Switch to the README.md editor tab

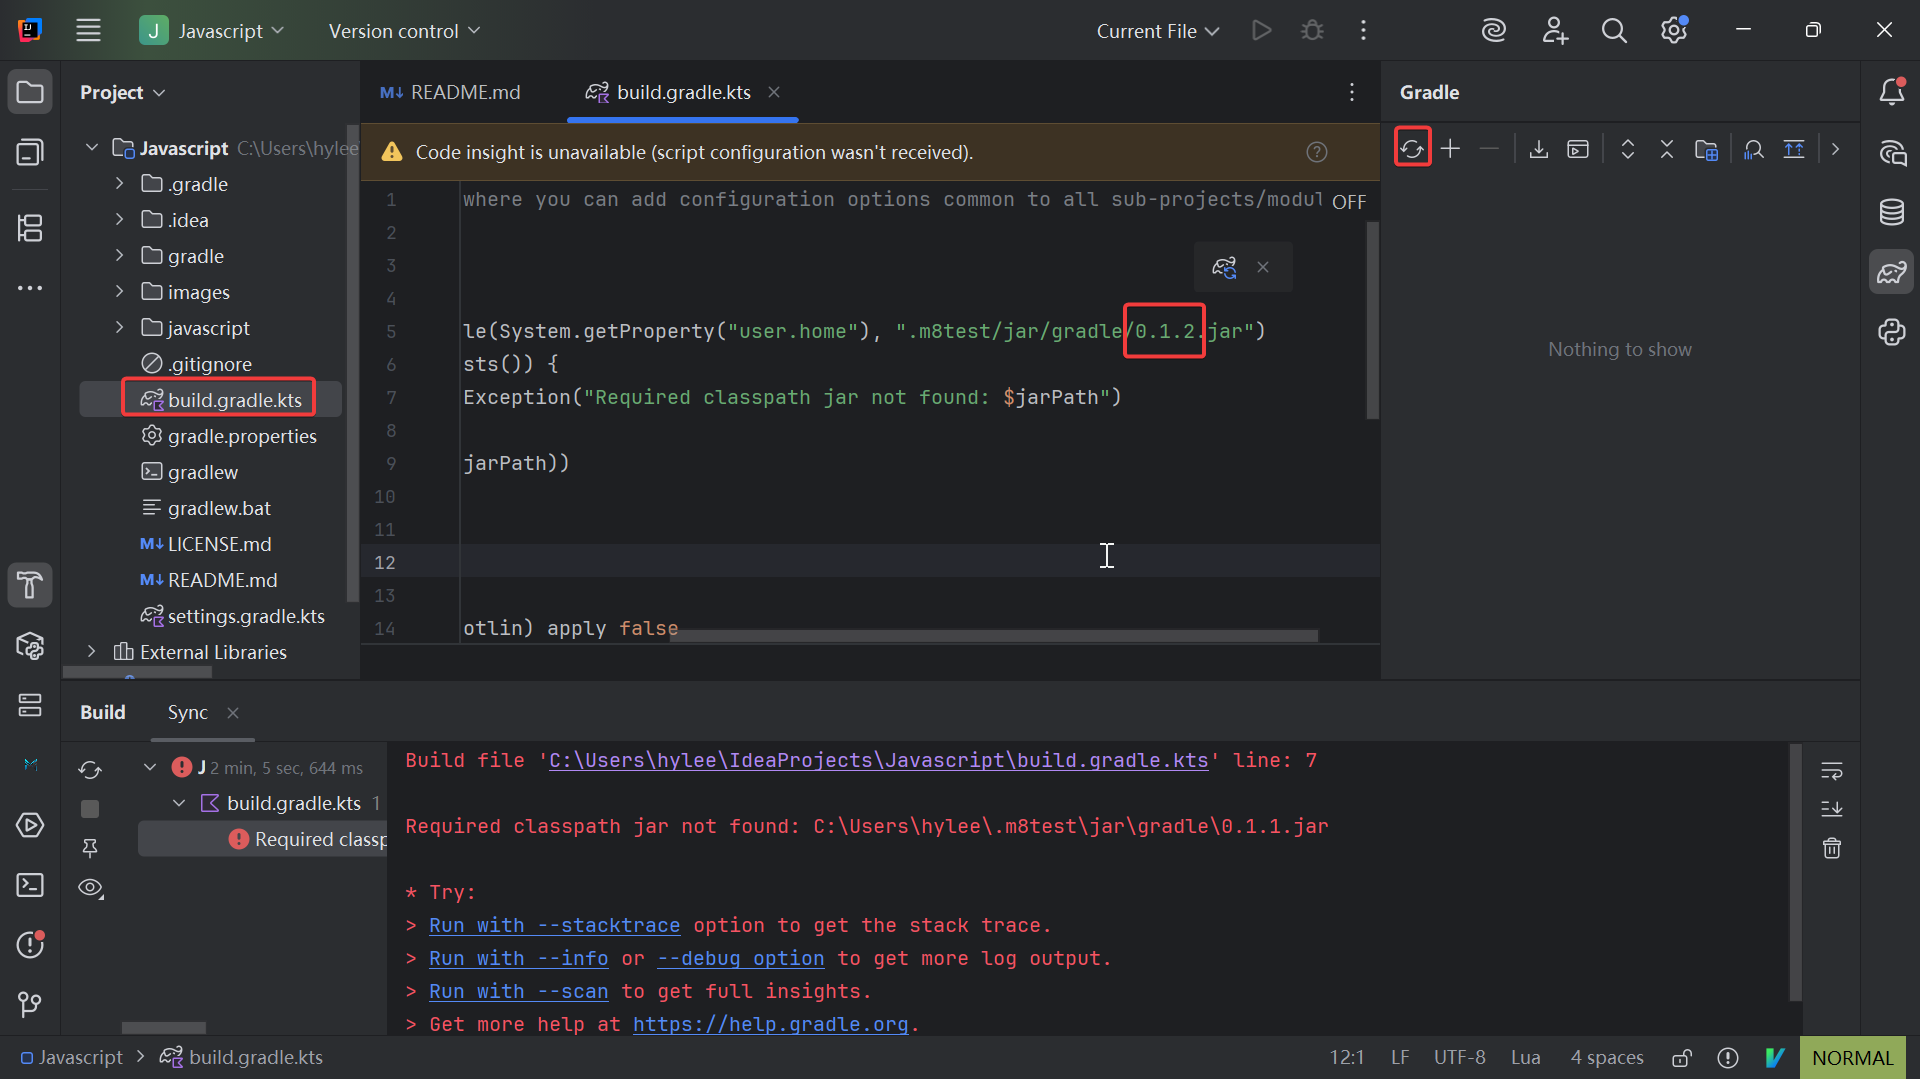pyautogui.click(x=451, y=92)
